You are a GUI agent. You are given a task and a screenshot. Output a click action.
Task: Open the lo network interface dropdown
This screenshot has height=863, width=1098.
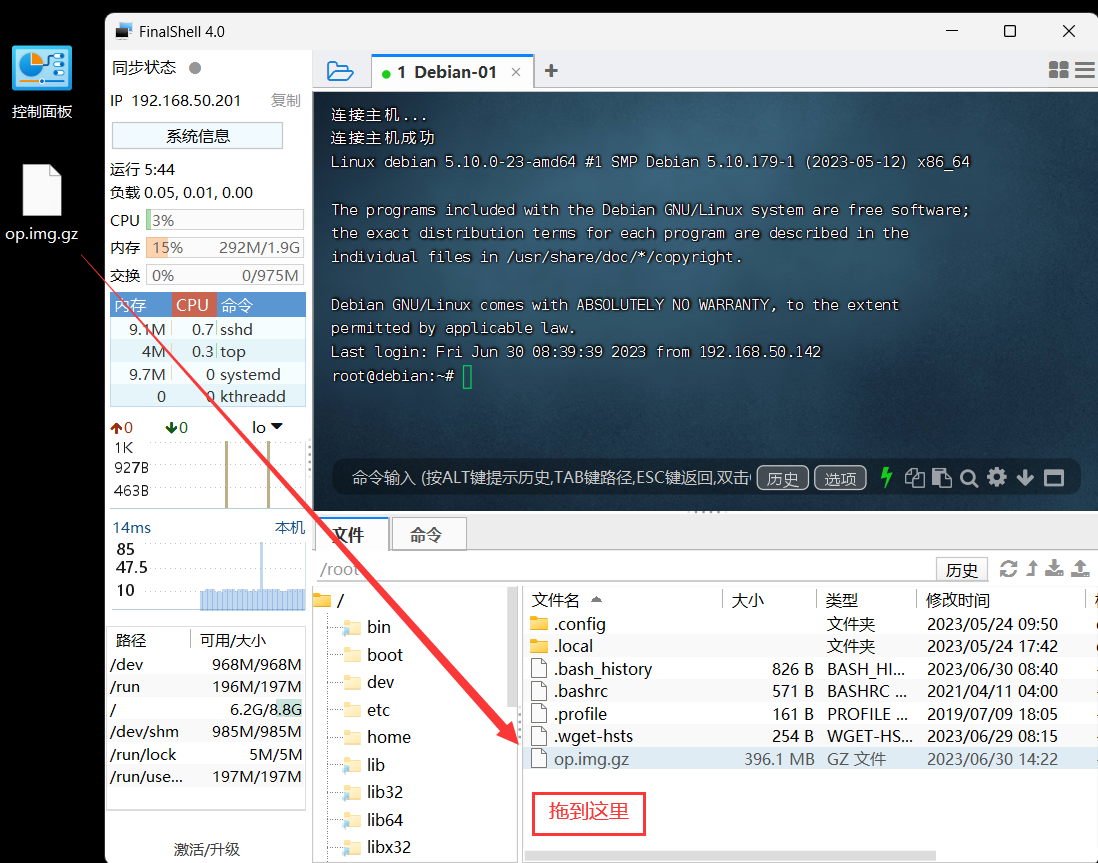pyautogui.click(x=267, y=427)
